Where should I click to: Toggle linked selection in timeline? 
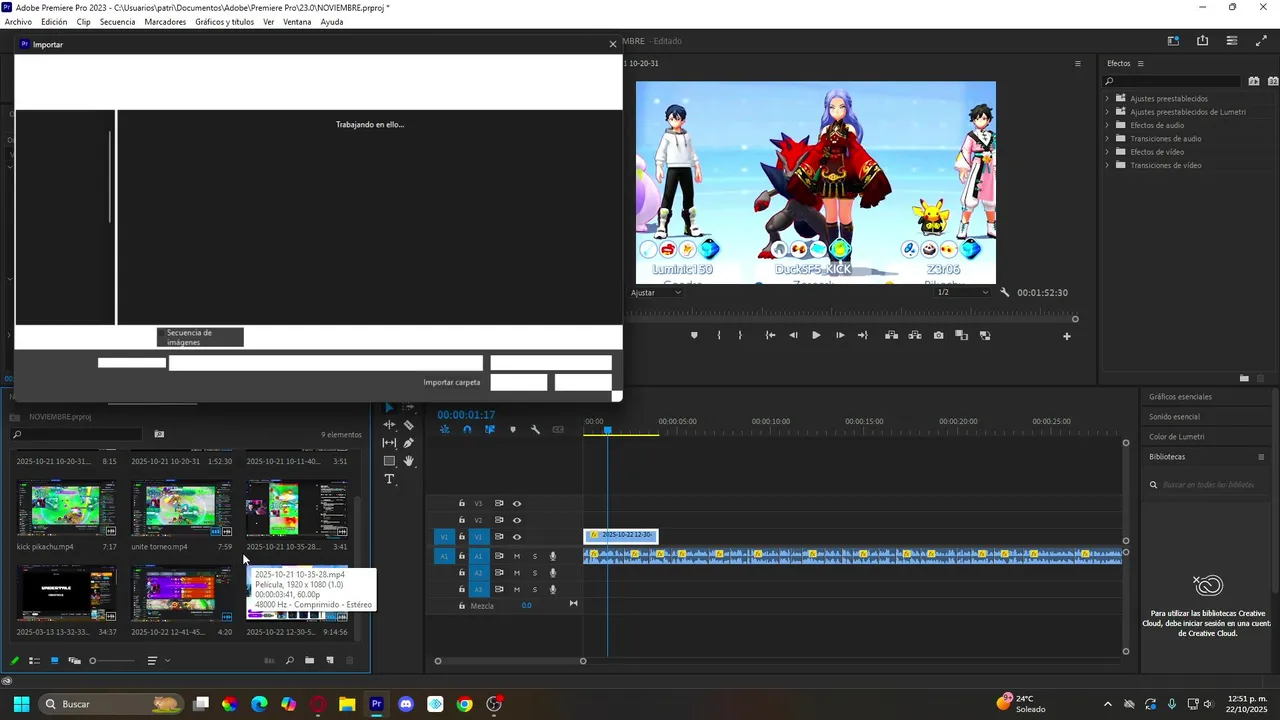[490, 430]
